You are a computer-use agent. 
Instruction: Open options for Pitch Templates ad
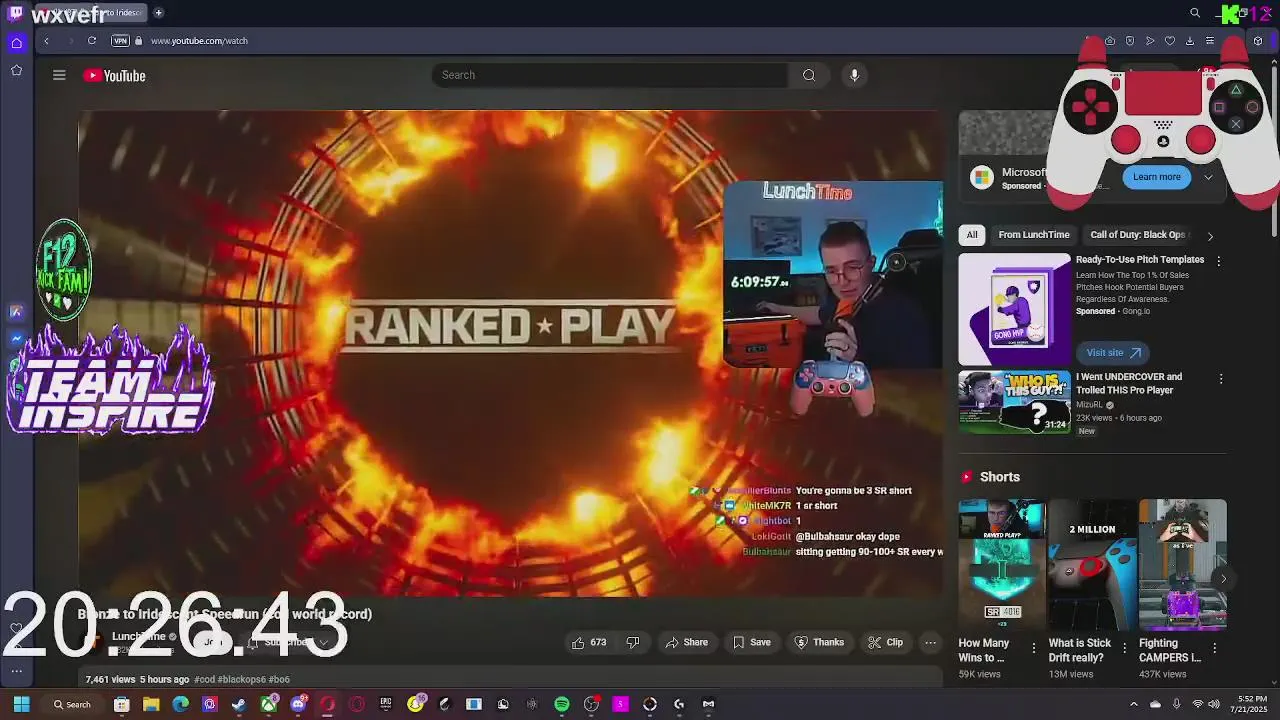click(x=1218, y=260)
